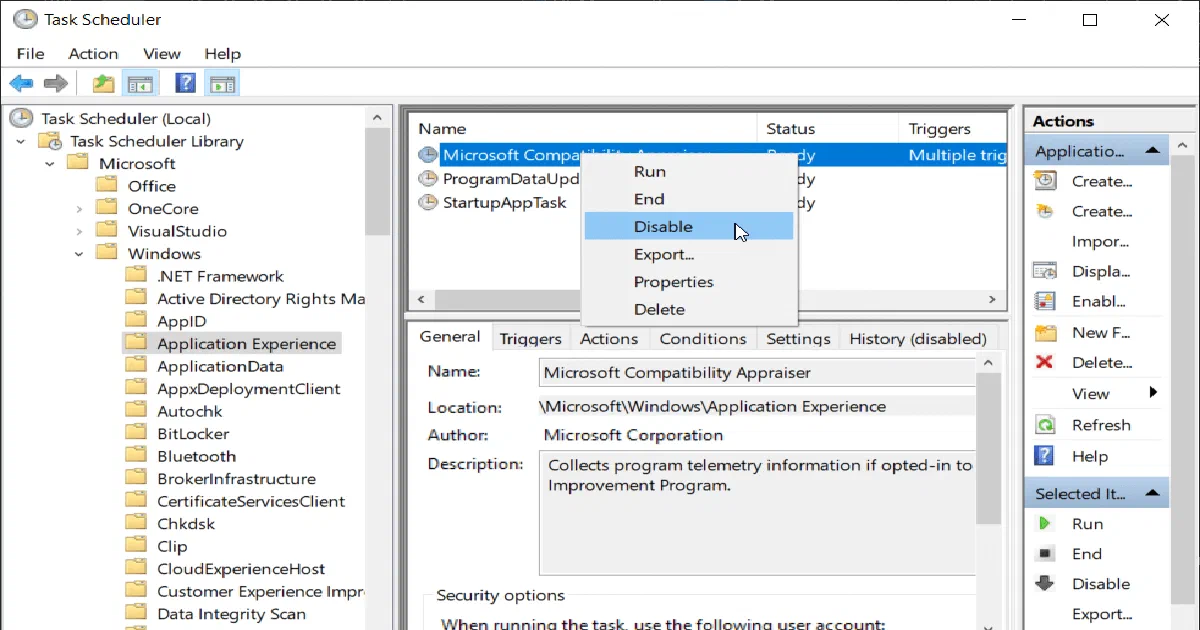The image size is (1200, 630).
Task: Click the Name field with Microsoft Compatibility Appraiser
Action: point(757,372)
